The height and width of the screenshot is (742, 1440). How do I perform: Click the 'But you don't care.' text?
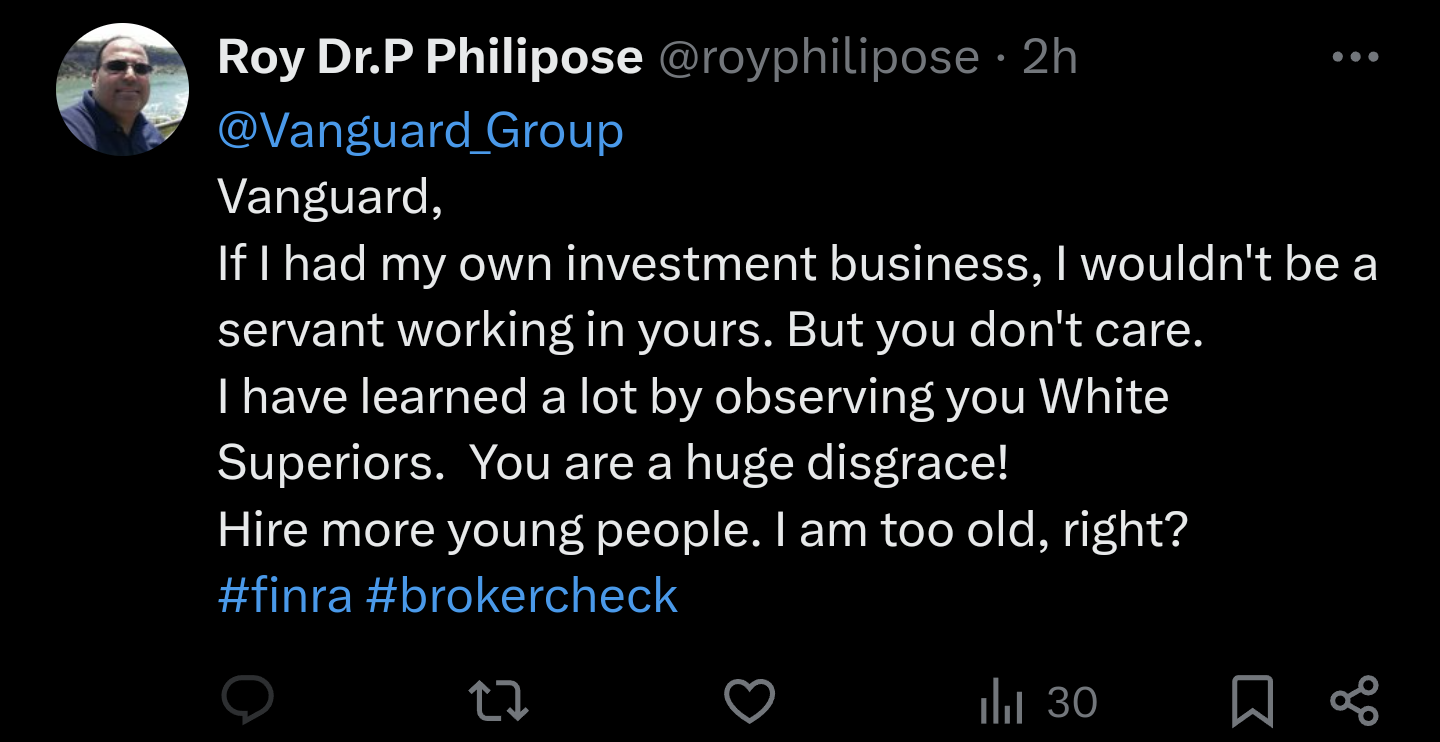coord(995,331)
